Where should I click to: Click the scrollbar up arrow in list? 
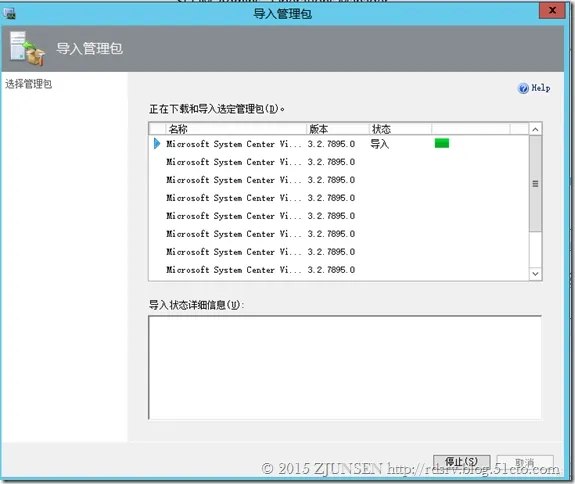[x=535, y=129]
